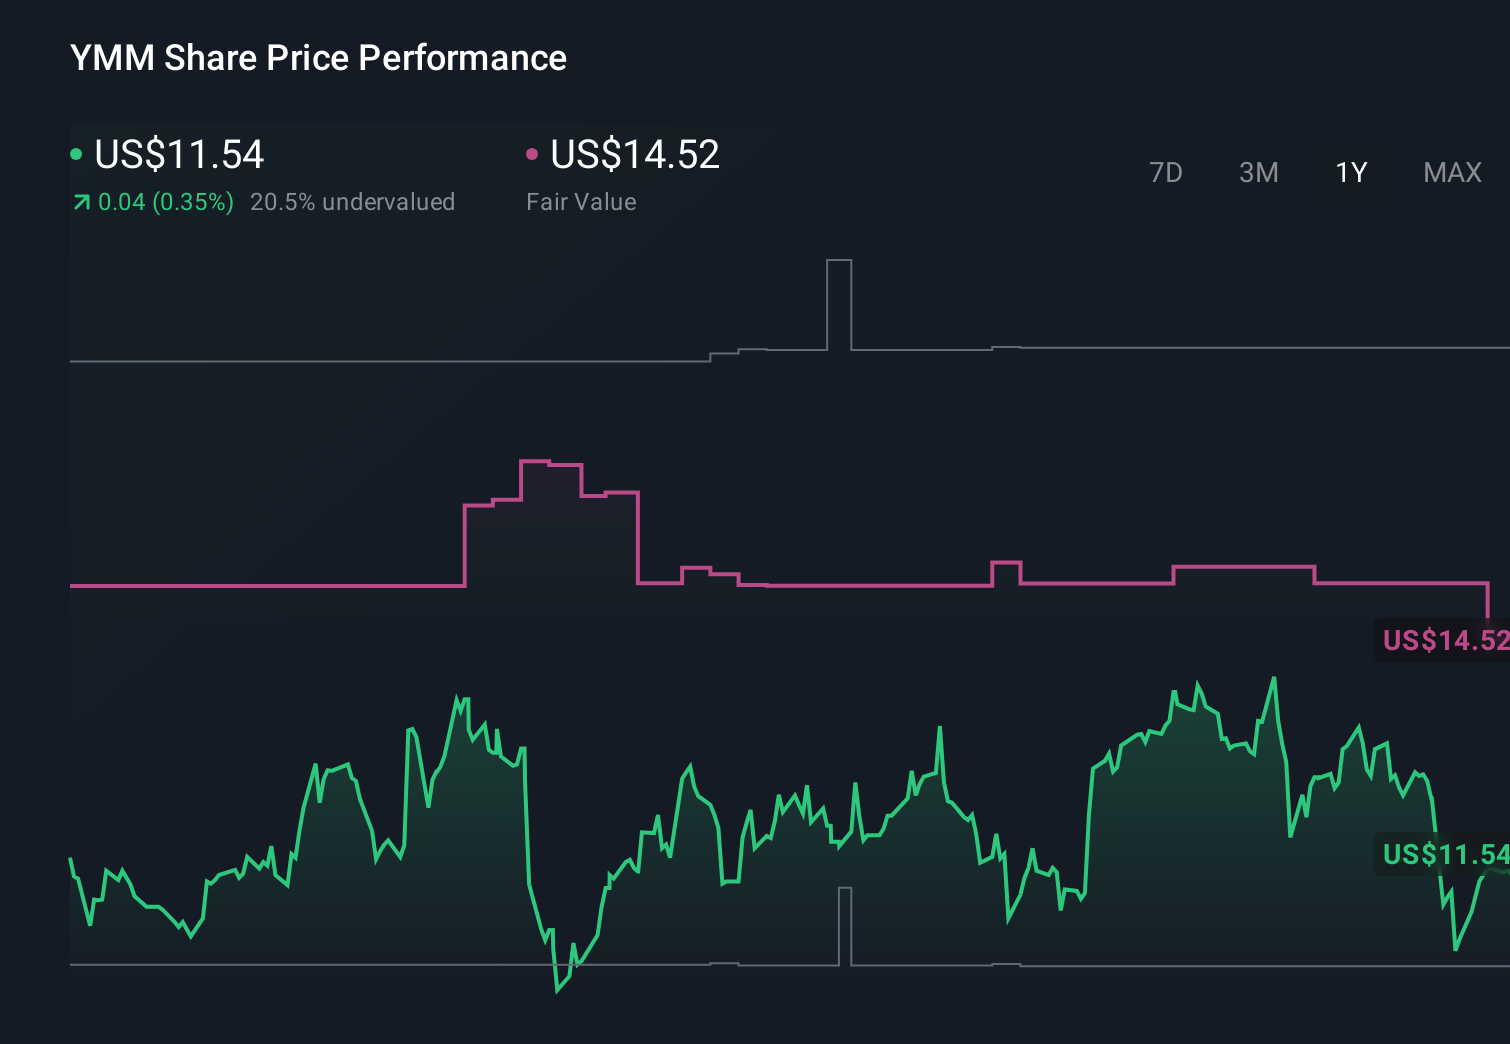
Task: Open the MAX time range view
Action: (1451, 172)
